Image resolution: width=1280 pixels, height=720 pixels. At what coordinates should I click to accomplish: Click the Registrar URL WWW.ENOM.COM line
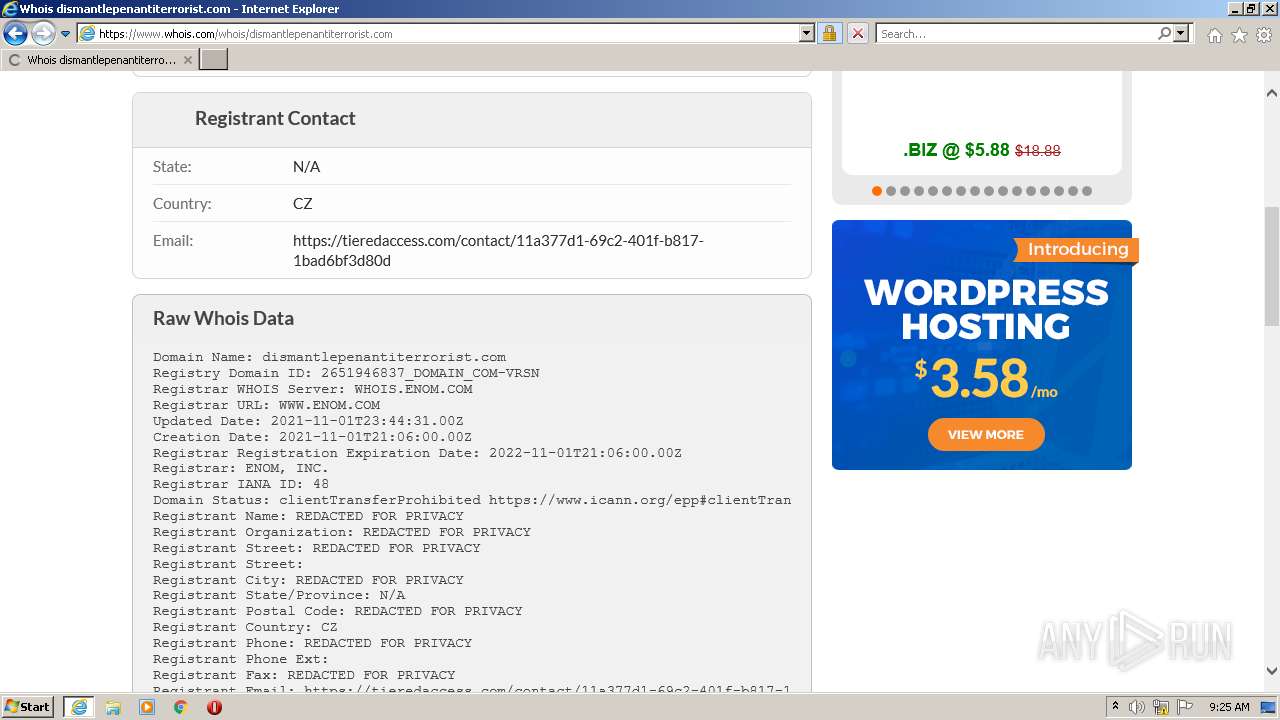266,405
